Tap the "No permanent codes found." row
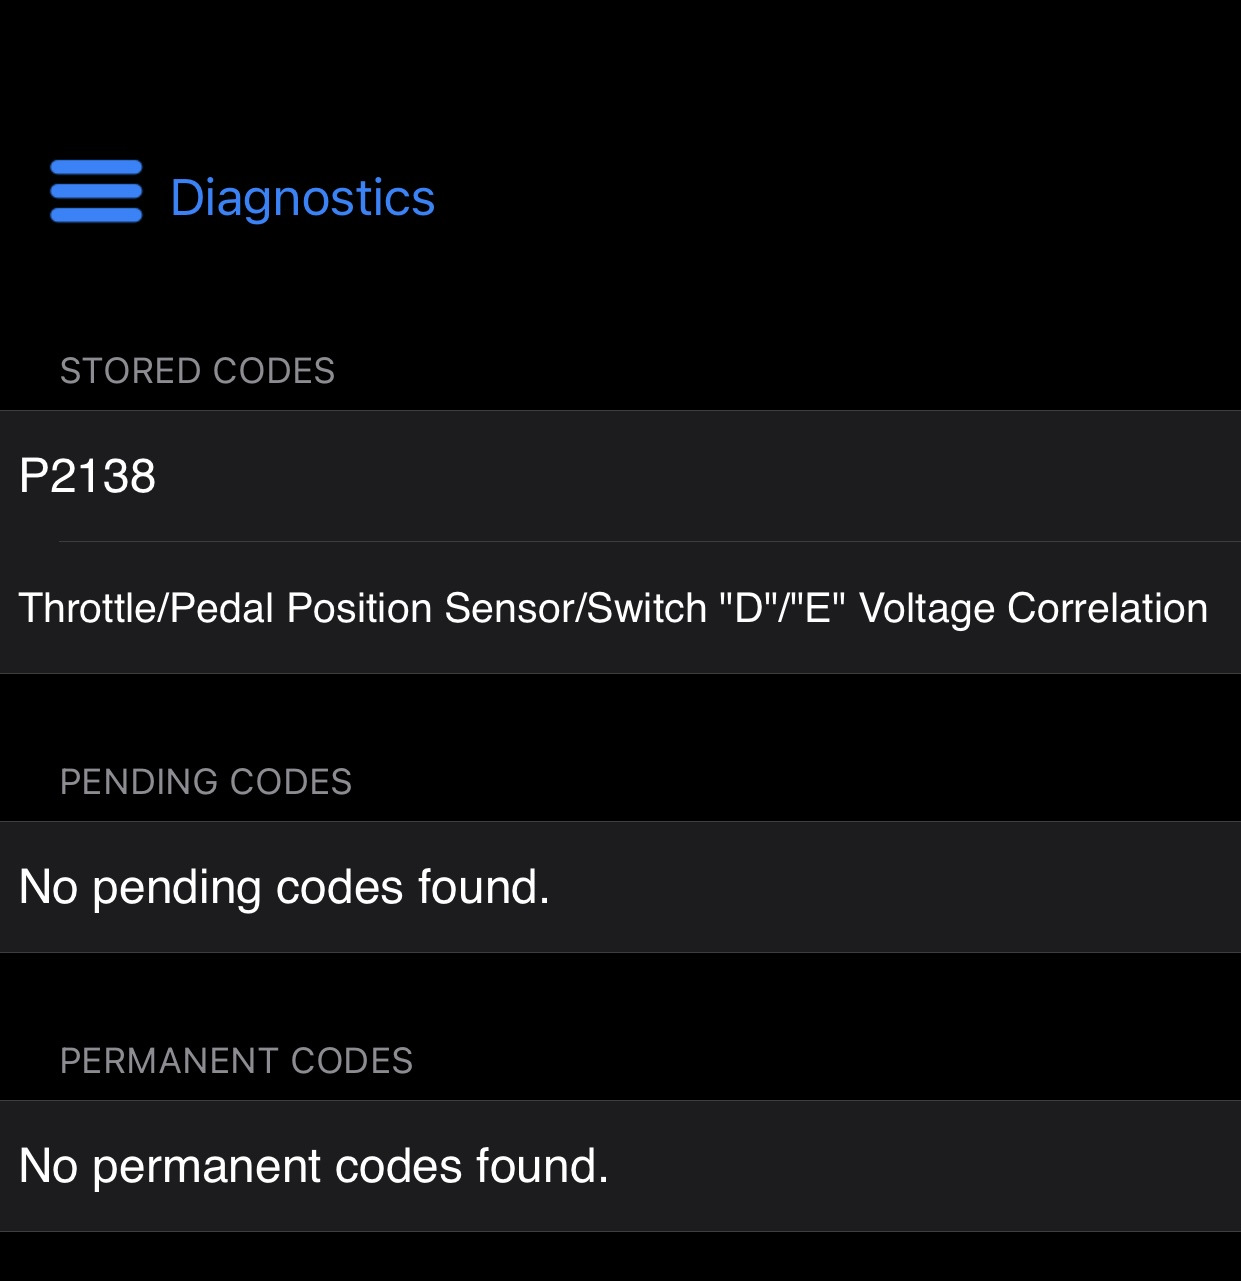 click(620, 1166)
